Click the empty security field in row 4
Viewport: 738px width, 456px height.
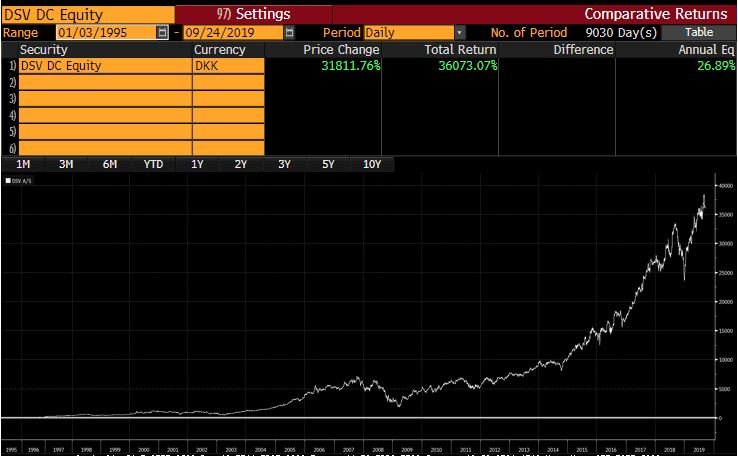(x=105, y=115)
